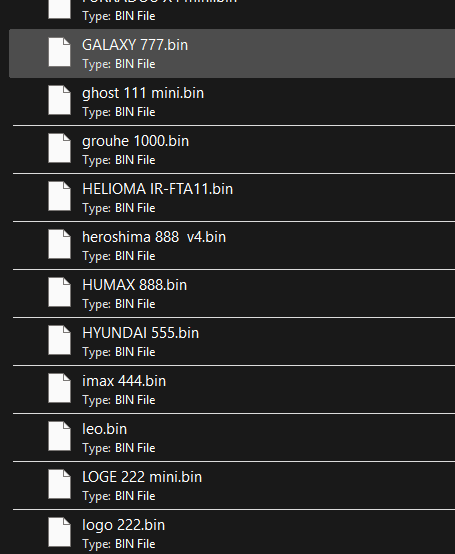455x554 pixels.
Task: Choose the ghost 111 mini.bin name
Action: tap(143, 94)
